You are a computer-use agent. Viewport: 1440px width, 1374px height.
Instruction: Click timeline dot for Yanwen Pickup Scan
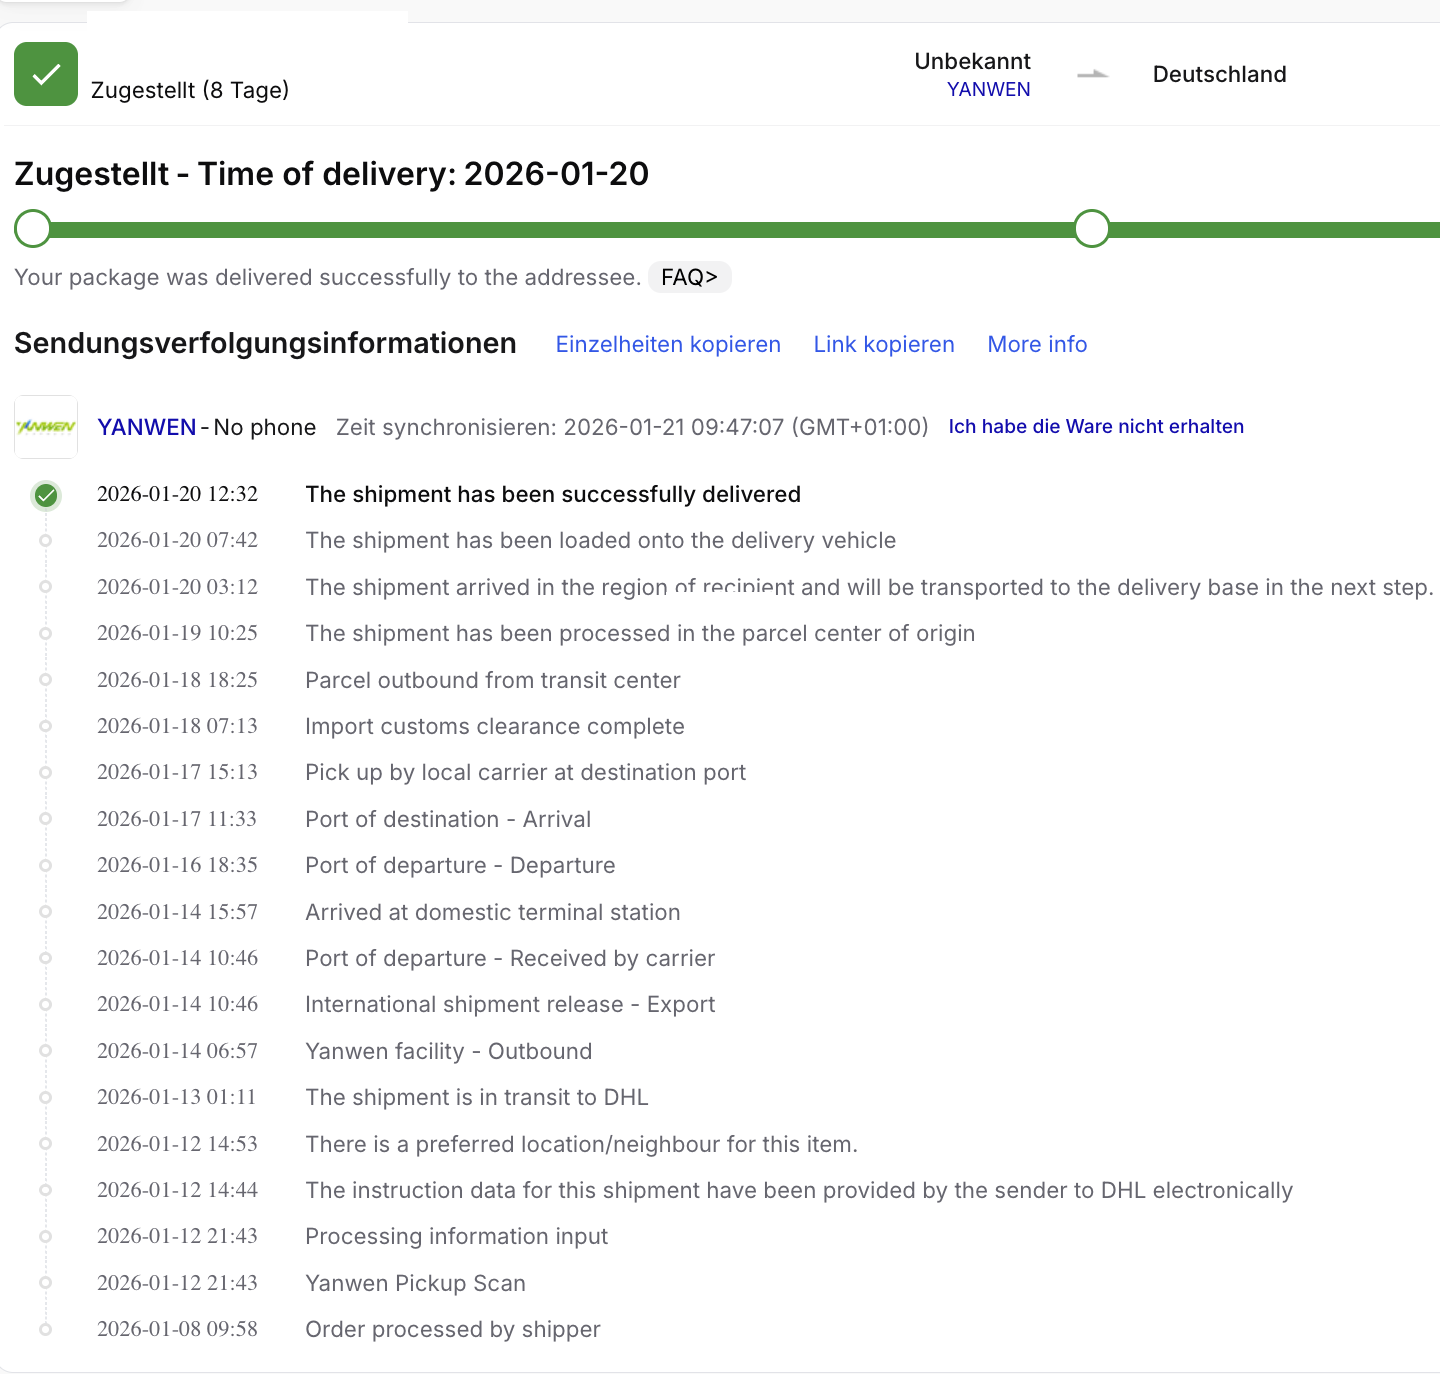(46, 1283)
